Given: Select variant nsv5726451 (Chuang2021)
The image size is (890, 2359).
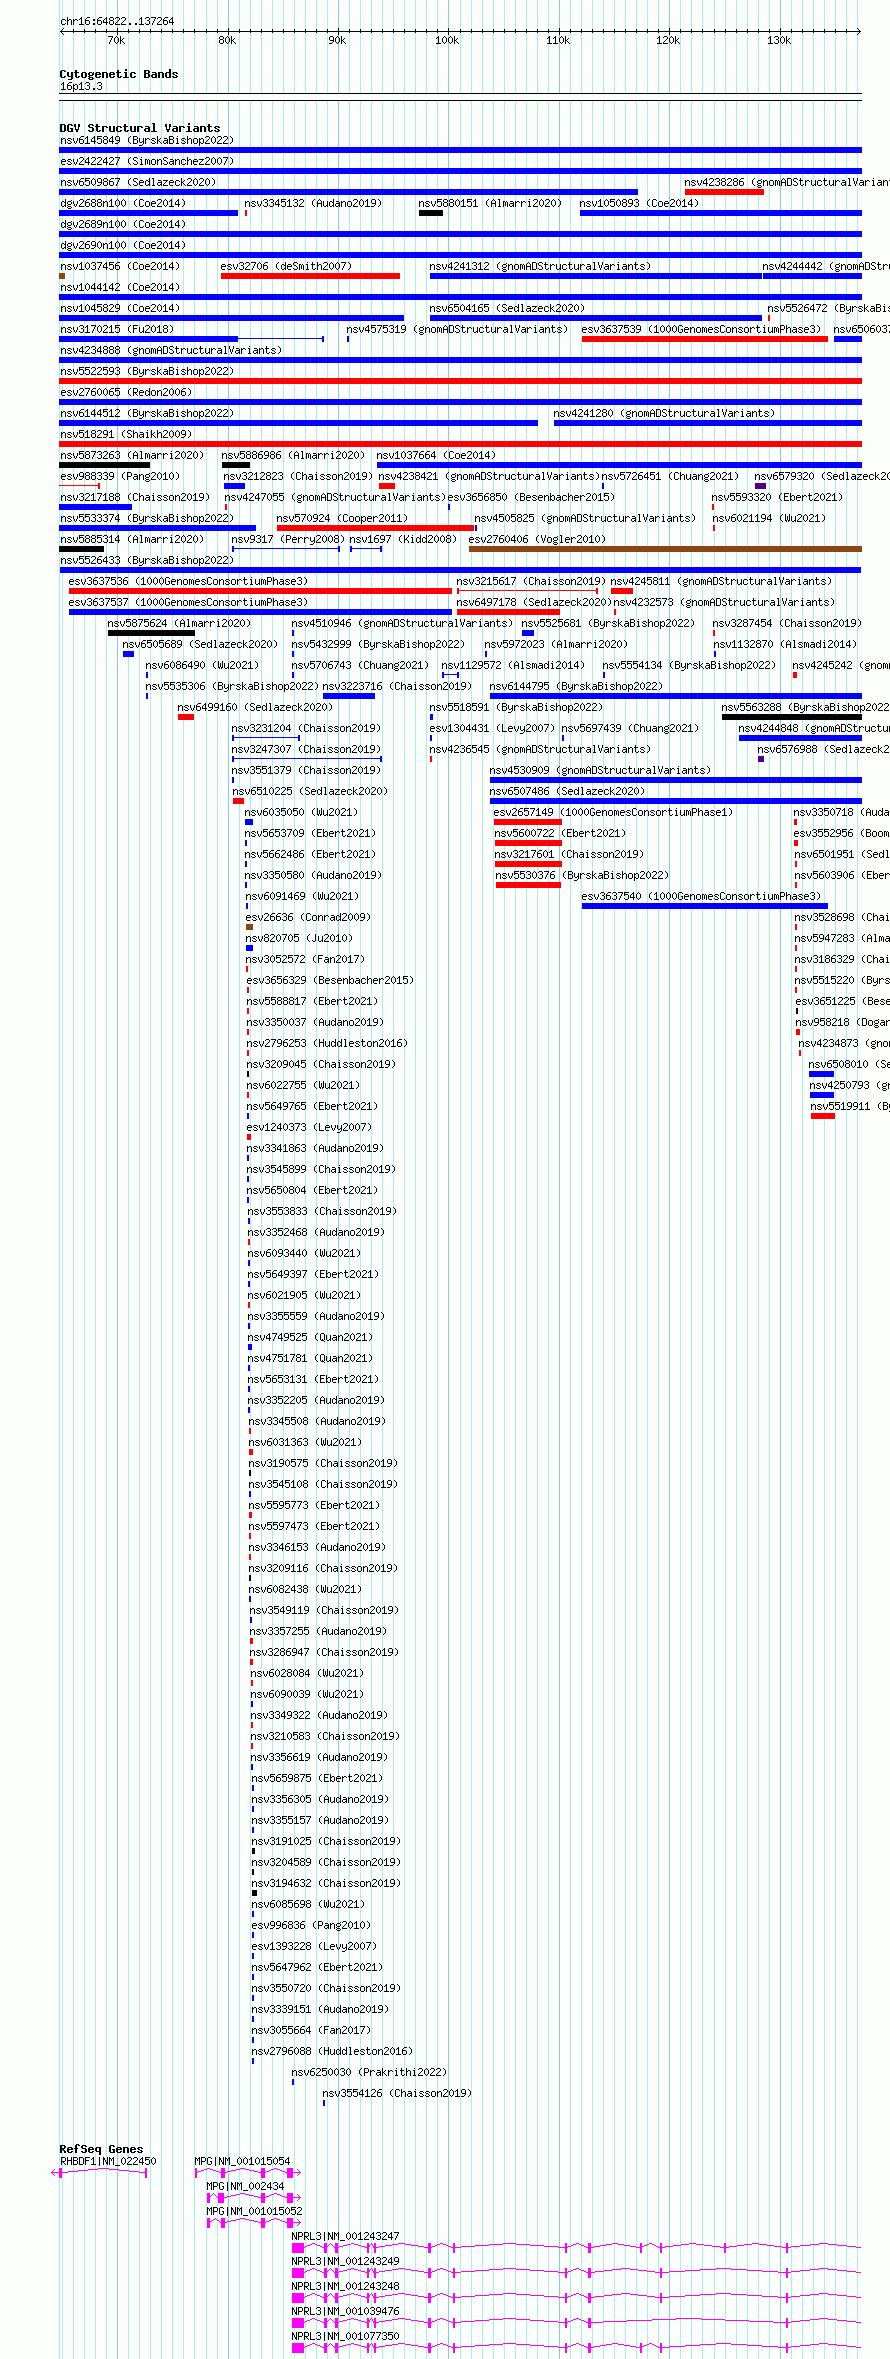Looking at the screenshot, I should coord(670,476).
